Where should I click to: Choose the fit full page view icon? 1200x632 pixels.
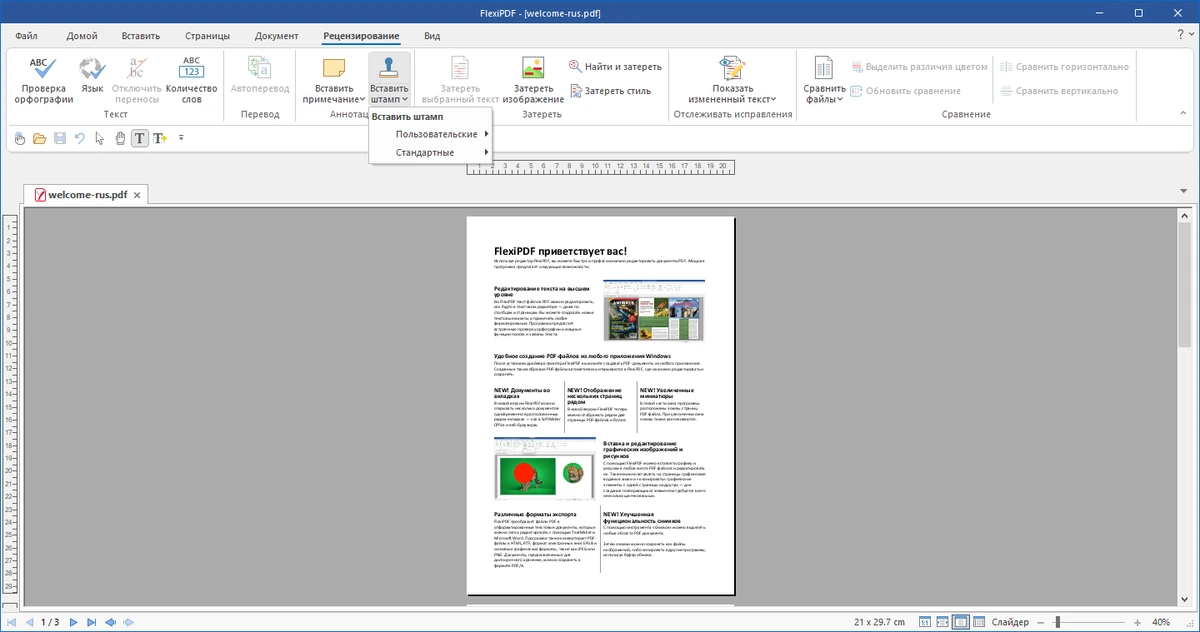(961, 622)
